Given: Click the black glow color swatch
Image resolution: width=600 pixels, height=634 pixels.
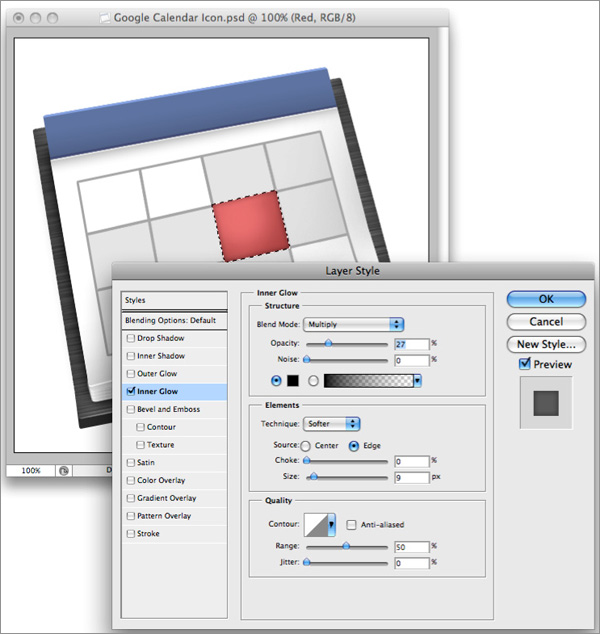Looking at the screenshot, I should click(x=293, y=380).
